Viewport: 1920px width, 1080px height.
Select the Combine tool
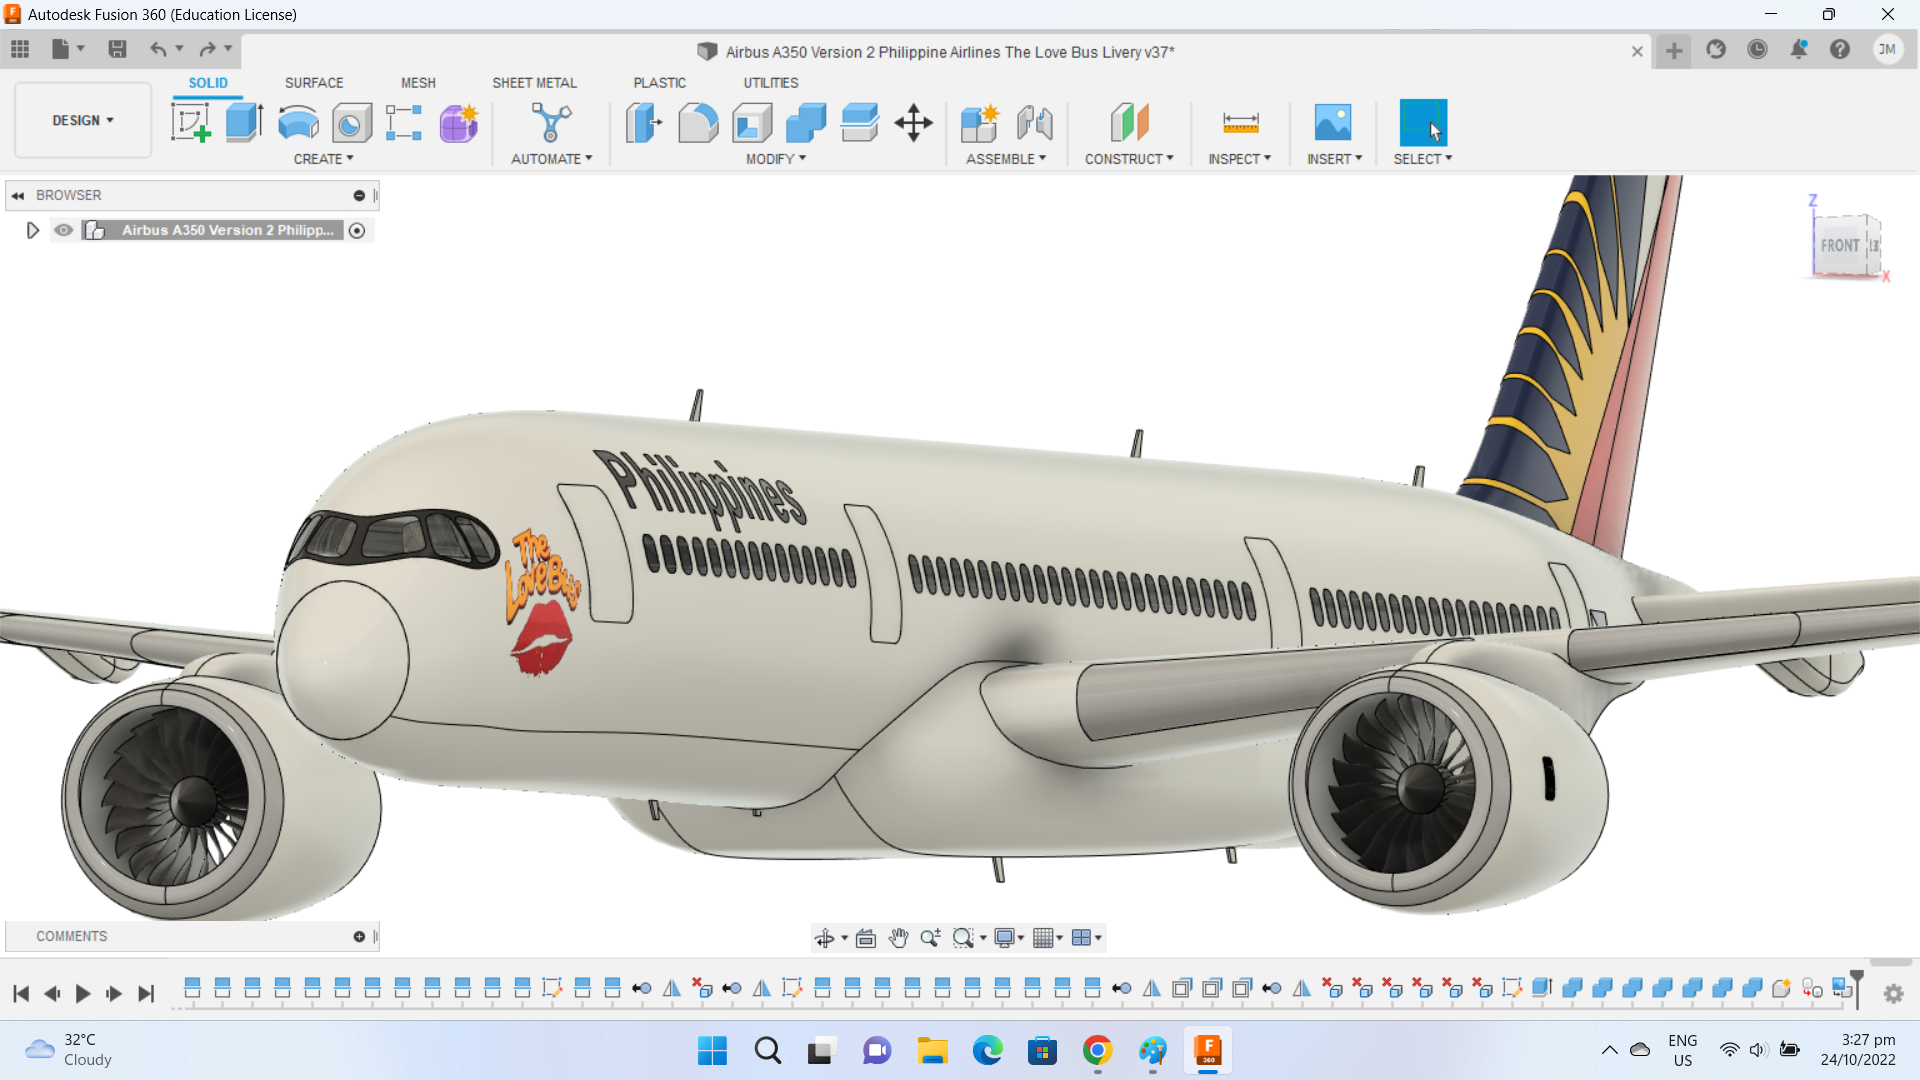coord(806,123)
